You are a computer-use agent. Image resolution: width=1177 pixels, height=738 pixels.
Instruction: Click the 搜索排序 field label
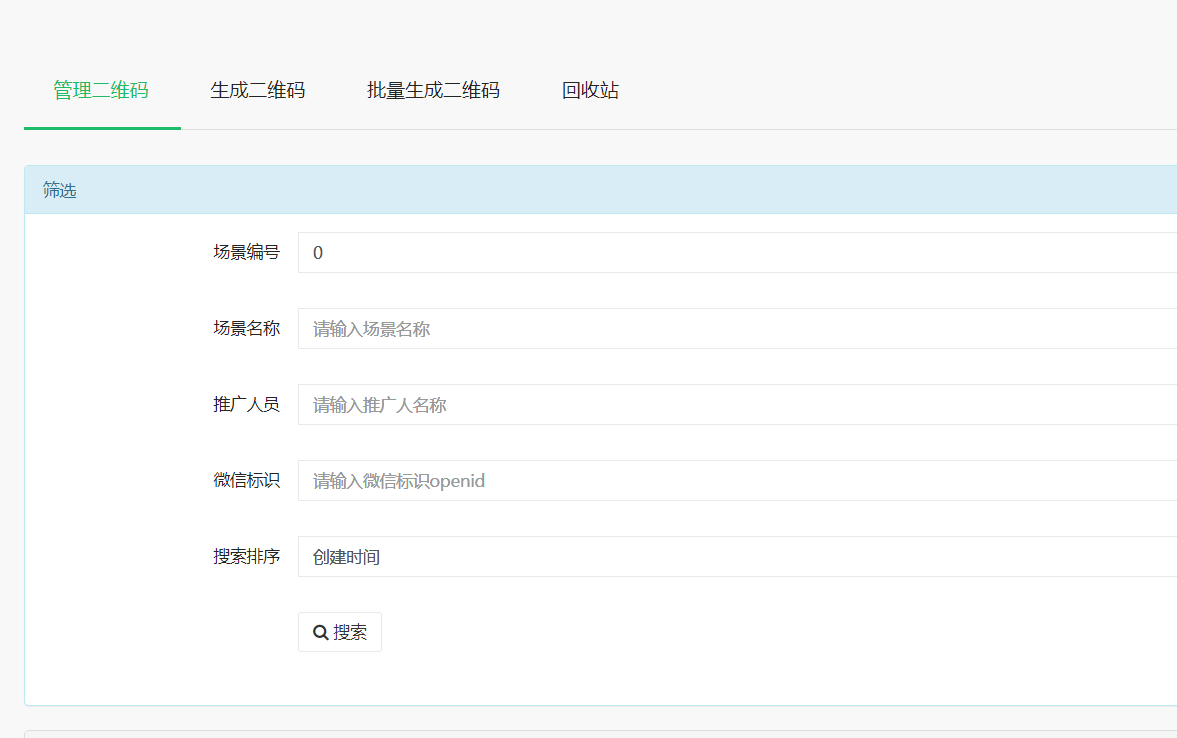(246, 557)
